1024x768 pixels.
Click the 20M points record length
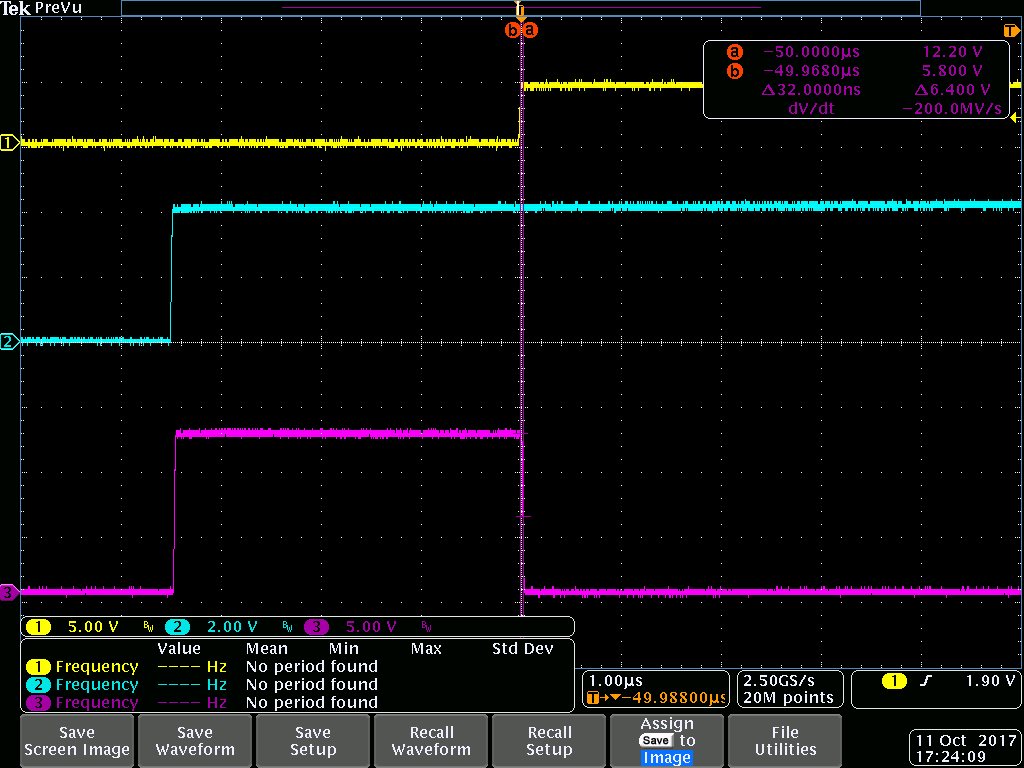click(788, 698)
